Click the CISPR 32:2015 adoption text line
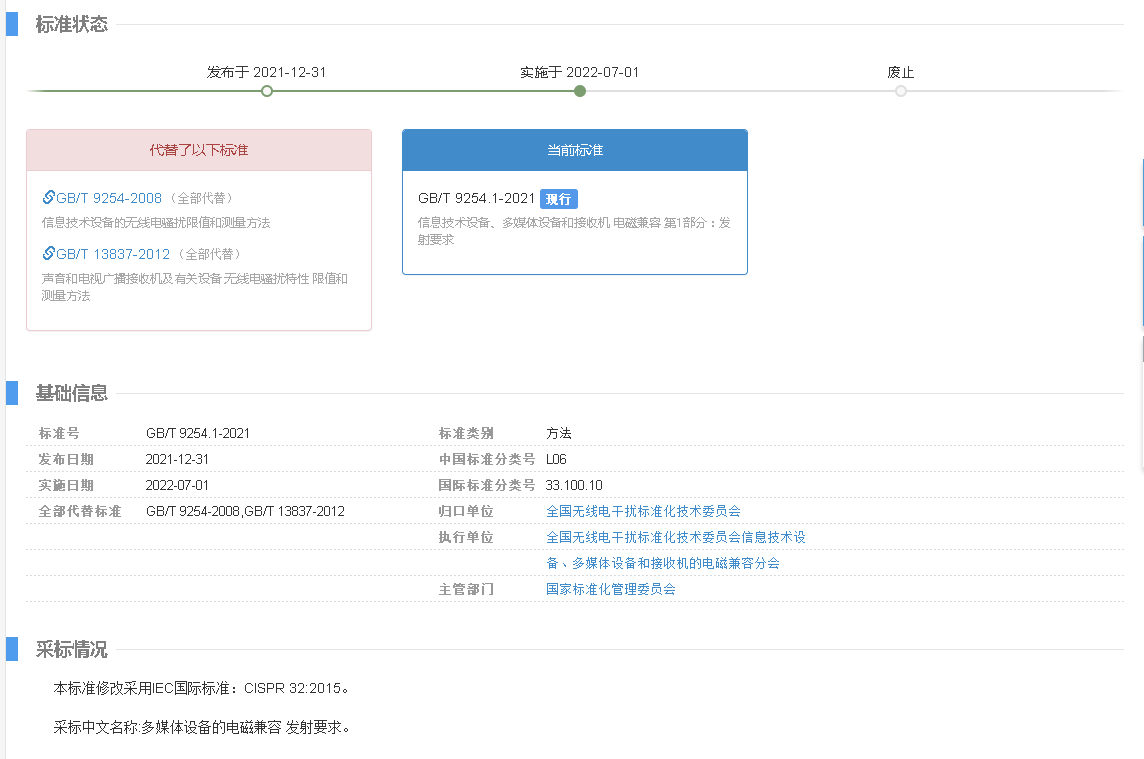The width and height of the screenshot is (1144, 759). tap(201, 689)
